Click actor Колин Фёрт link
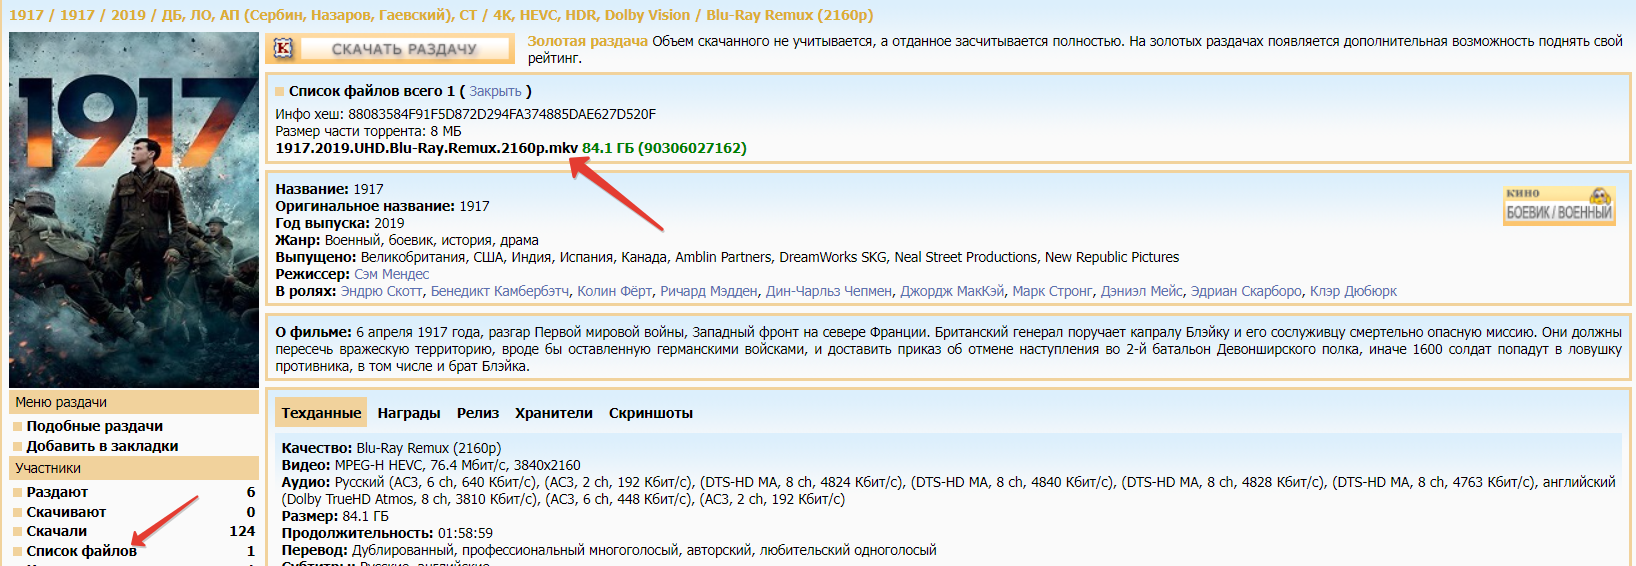Image resolution: width=1636 pixels, height=566 pixels. click(x=614, y=291)
